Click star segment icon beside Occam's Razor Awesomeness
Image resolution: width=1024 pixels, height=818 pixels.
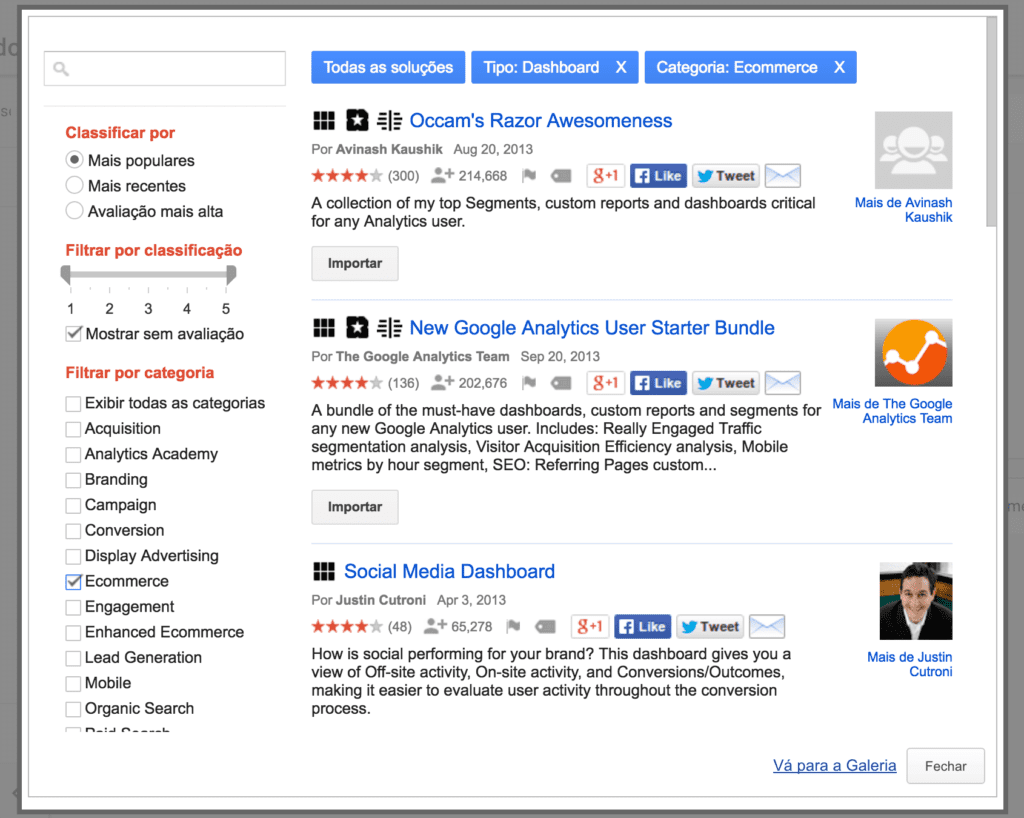tap(357, 121)
